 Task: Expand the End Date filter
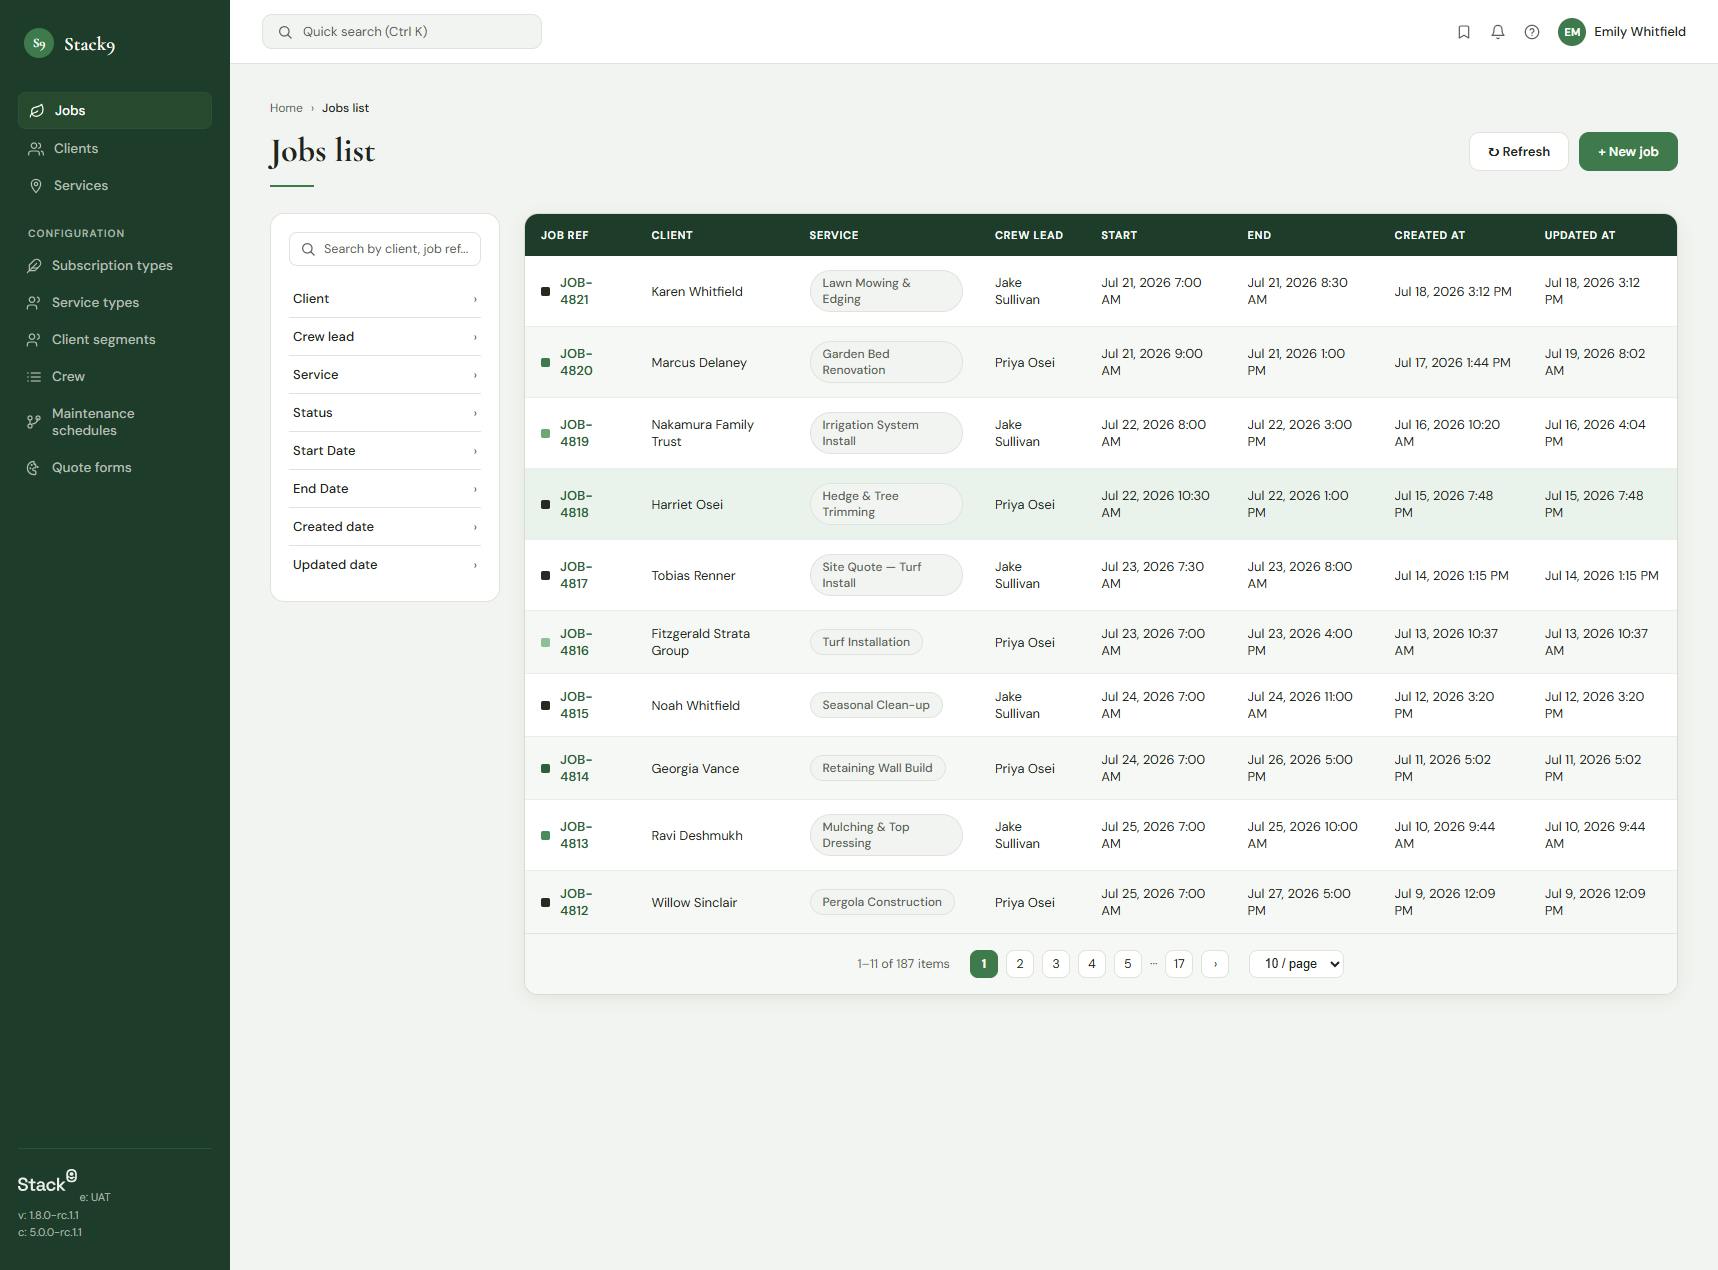[385, 489]
